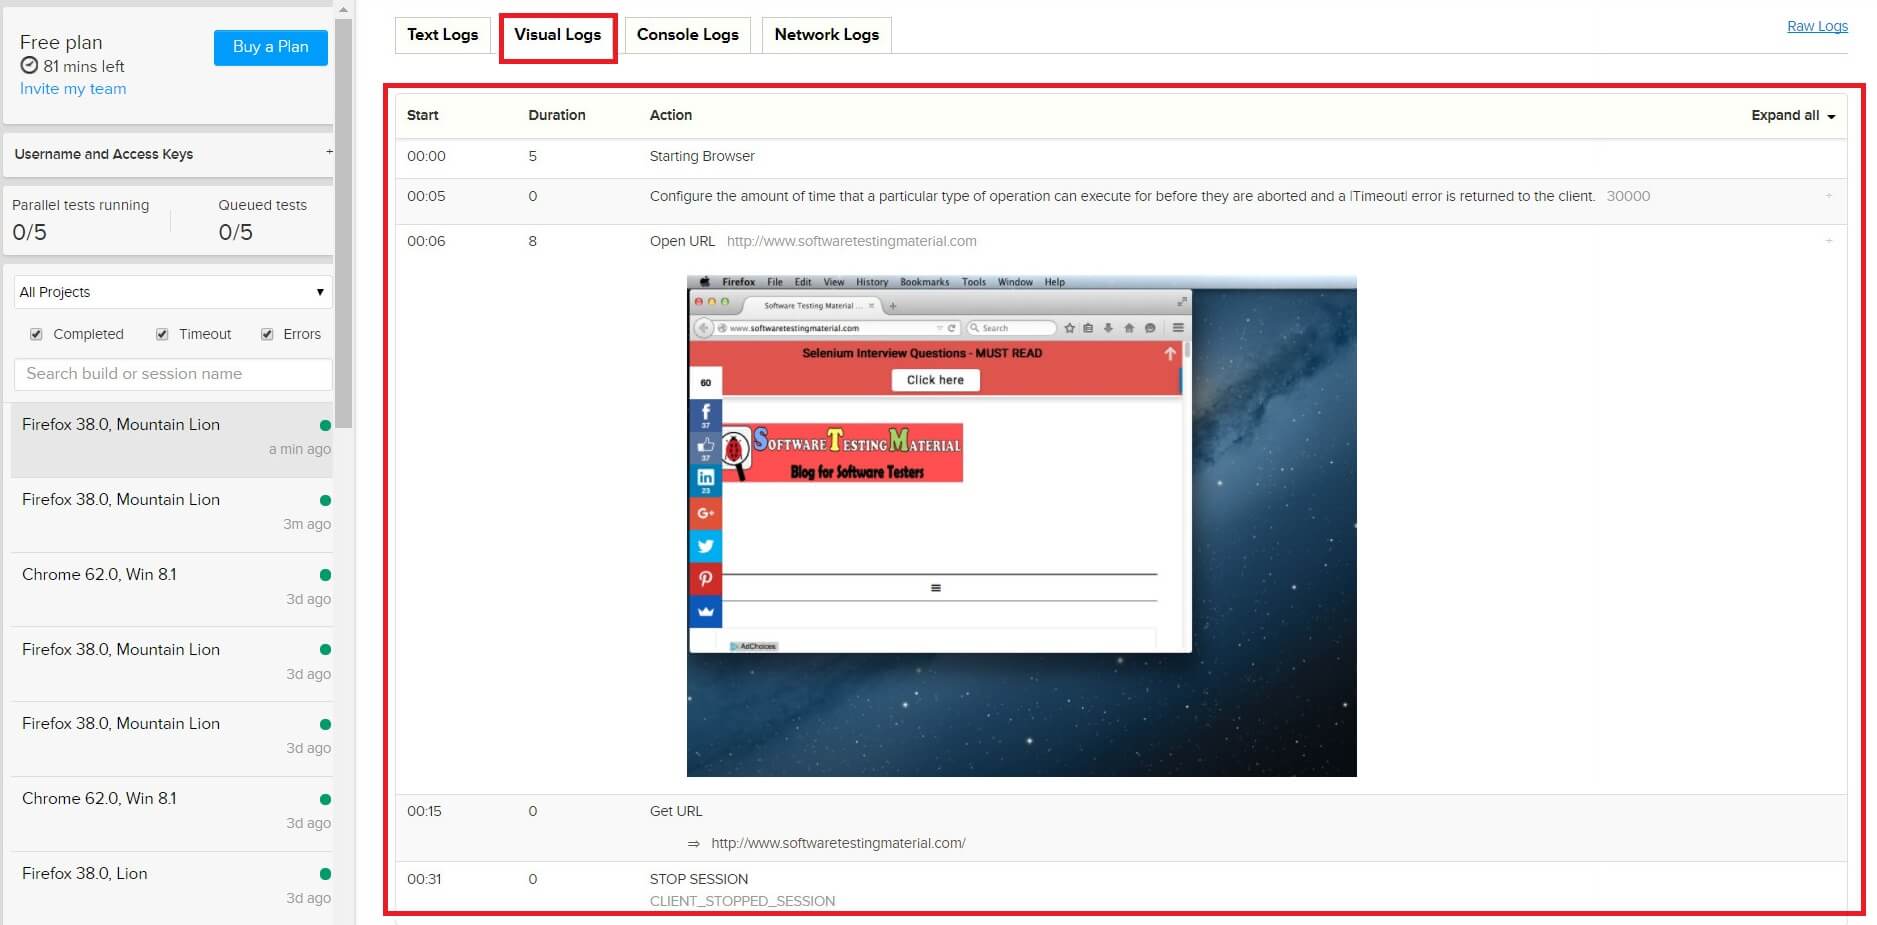This screenshot has height=925, width=1877.
Task: Click the Action column header
Action: point(671,116)
